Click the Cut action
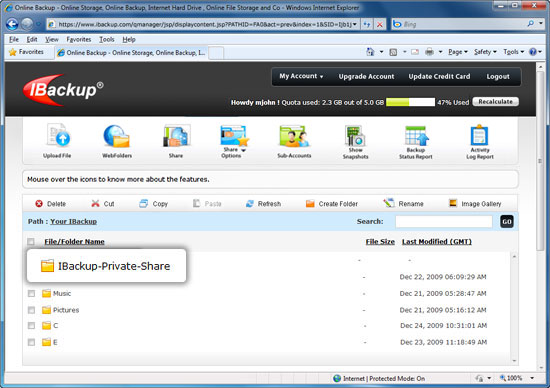550x388 pixels. pyautogui.click(x=102, y=204)
